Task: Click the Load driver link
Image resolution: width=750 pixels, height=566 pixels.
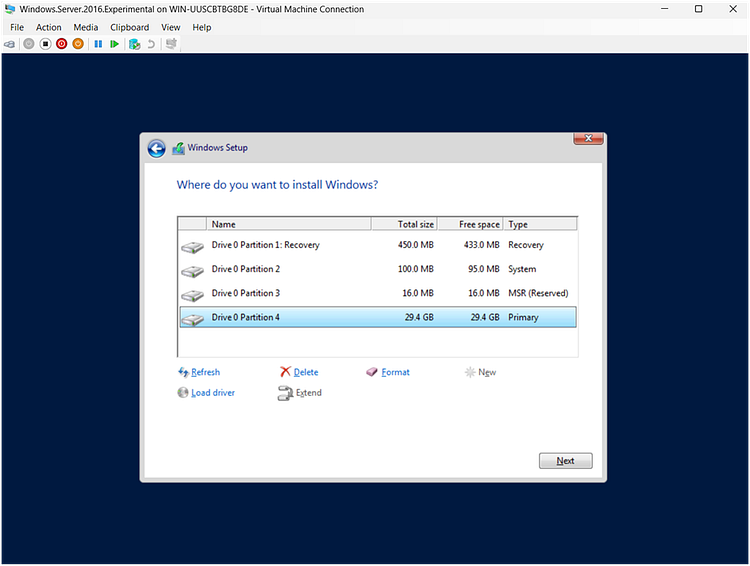Action: pos(213,393)
